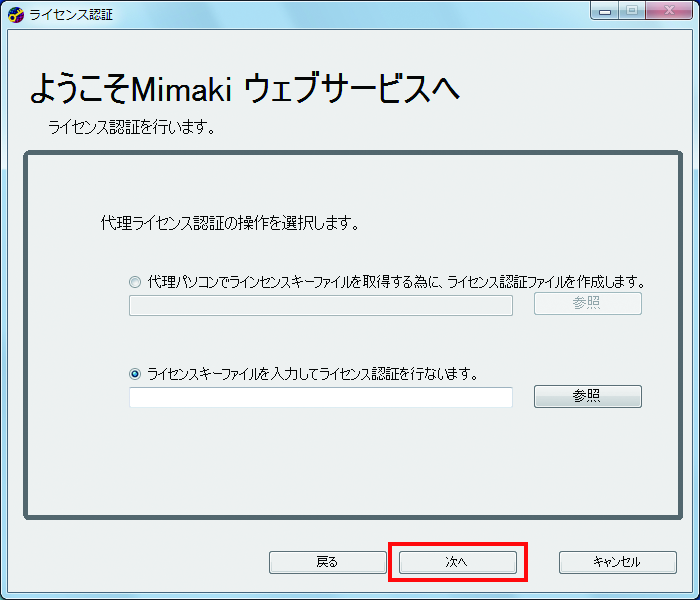Click the license key file path field

point(321,397)
